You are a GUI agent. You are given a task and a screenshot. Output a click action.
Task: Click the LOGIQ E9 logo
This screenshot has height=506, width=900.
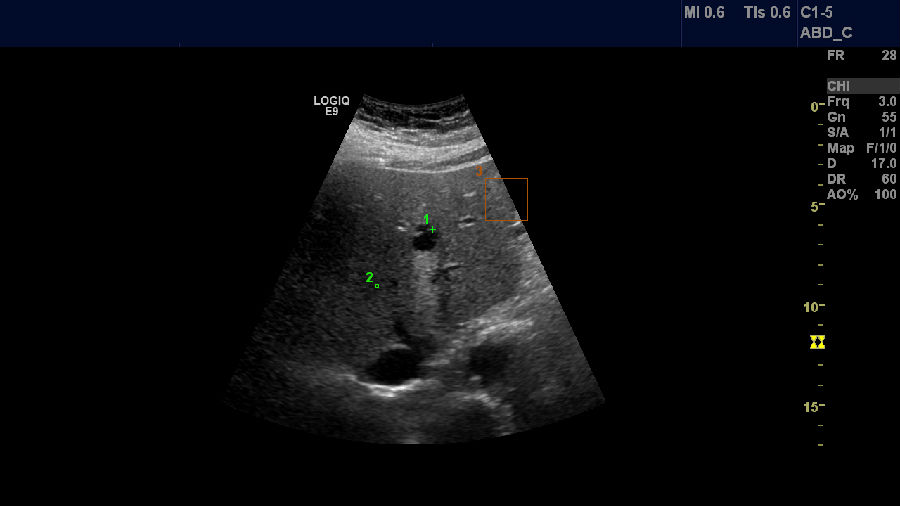click(331, 106)
